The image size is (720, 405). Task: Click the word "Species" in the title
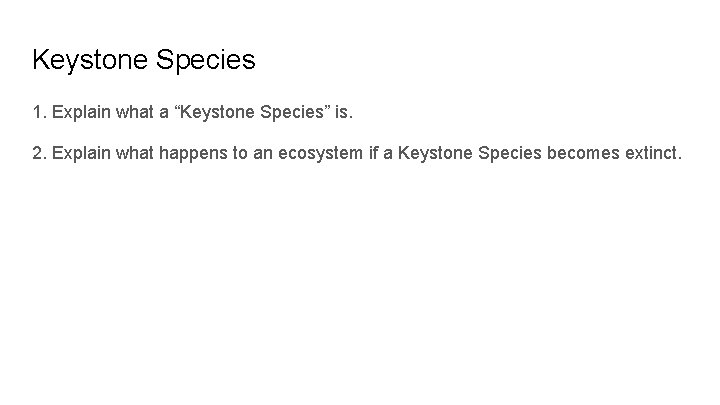[x=206, y=61]
